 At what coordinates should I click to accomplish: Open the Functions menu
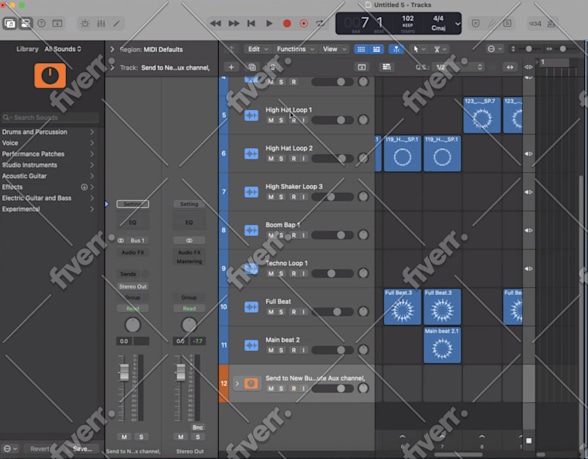tap(295, 49)
